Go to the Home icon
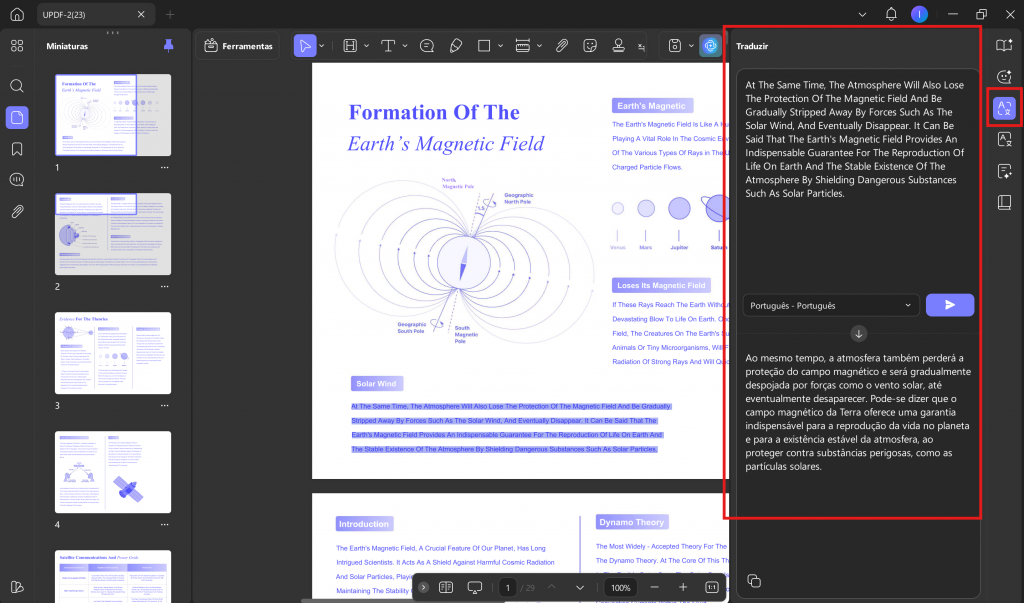This screenshot has height=603, width=1024. pos(17,14)
